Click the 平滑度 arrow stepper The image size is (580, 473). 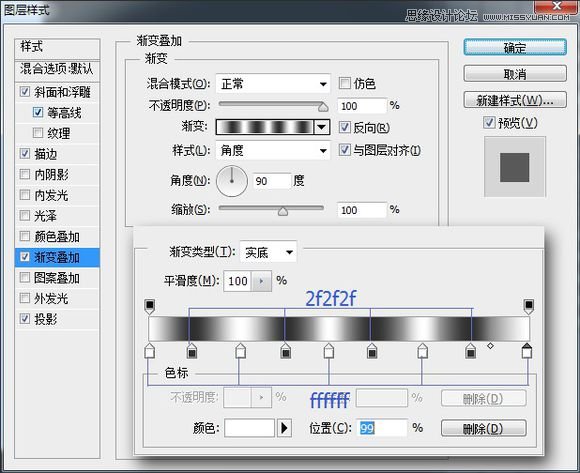tap(261, 281)
